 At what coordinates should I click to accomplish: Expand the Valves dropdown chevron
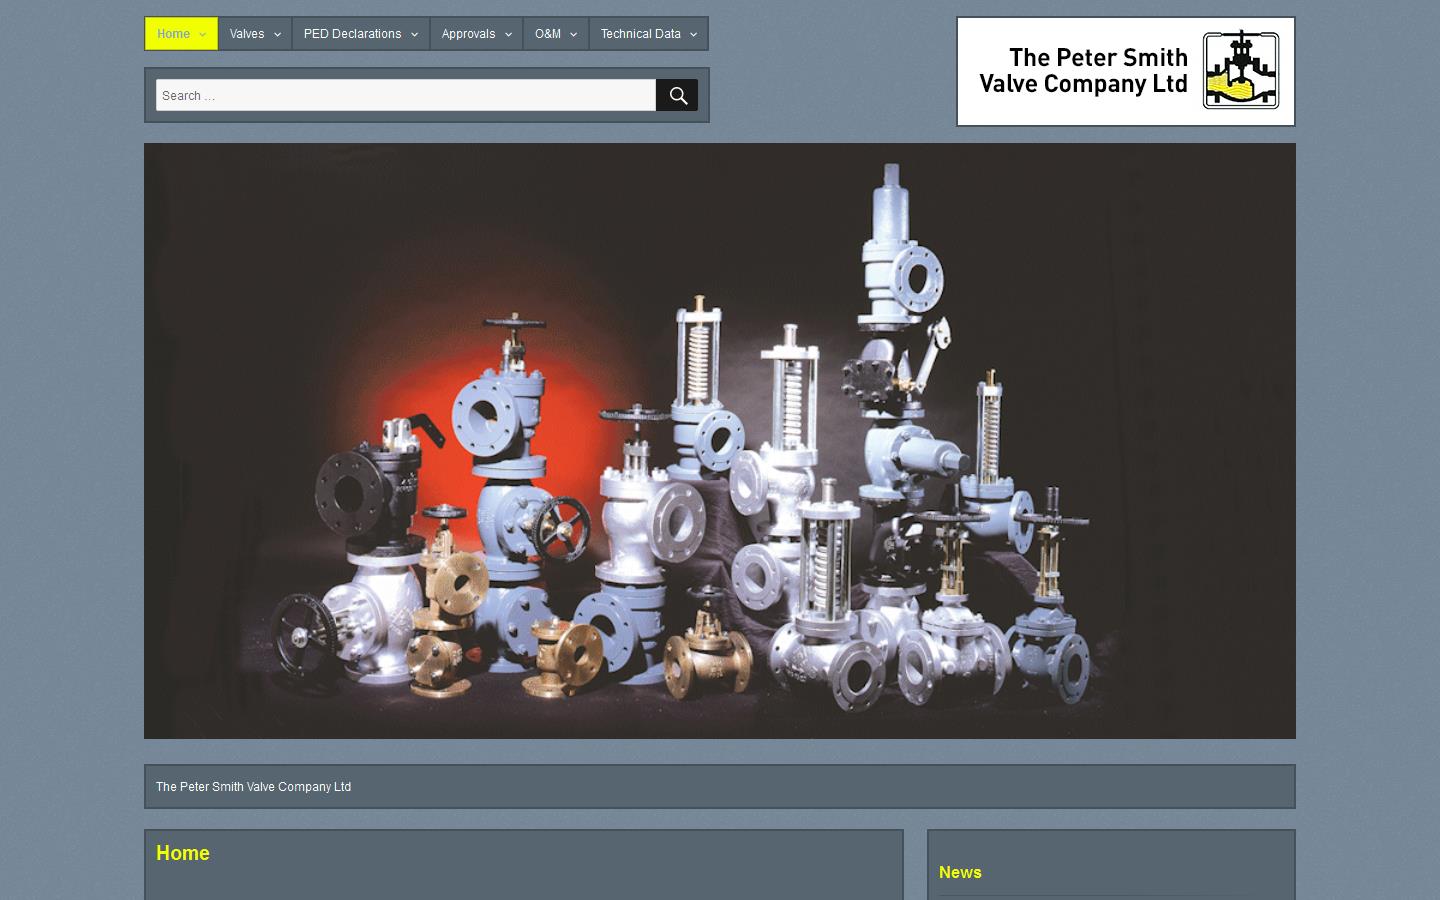point(277,33)
